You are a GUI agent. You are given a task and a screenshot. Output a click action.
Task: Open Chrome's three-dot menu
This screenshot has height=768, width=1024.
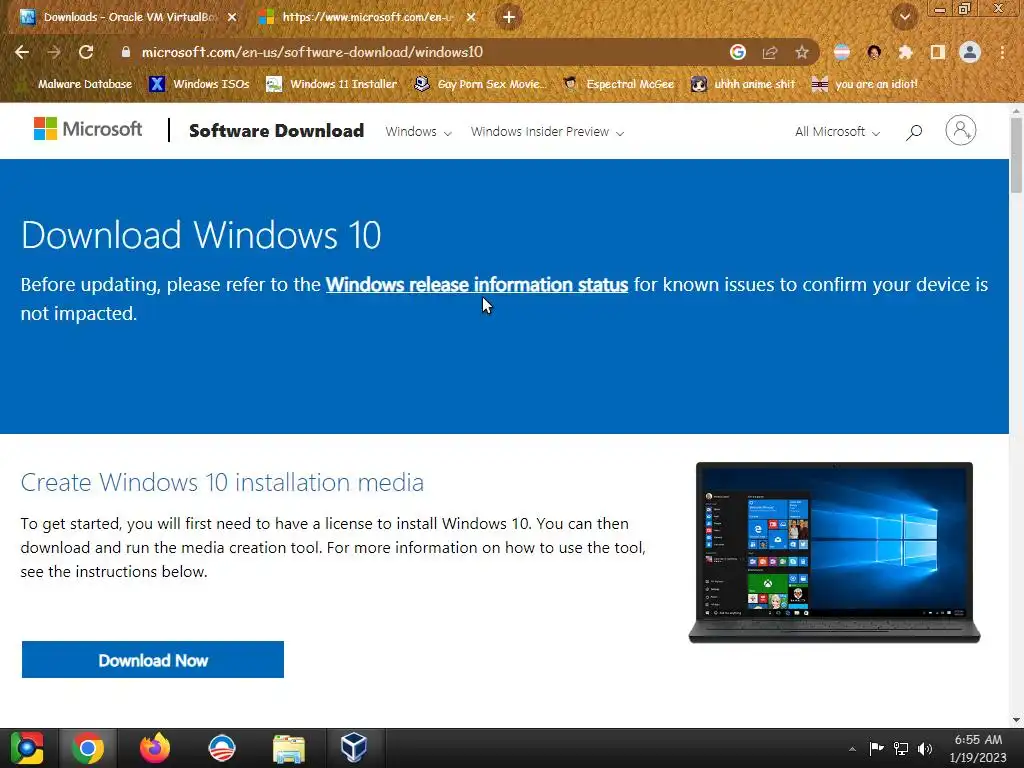coord(1002,52)
